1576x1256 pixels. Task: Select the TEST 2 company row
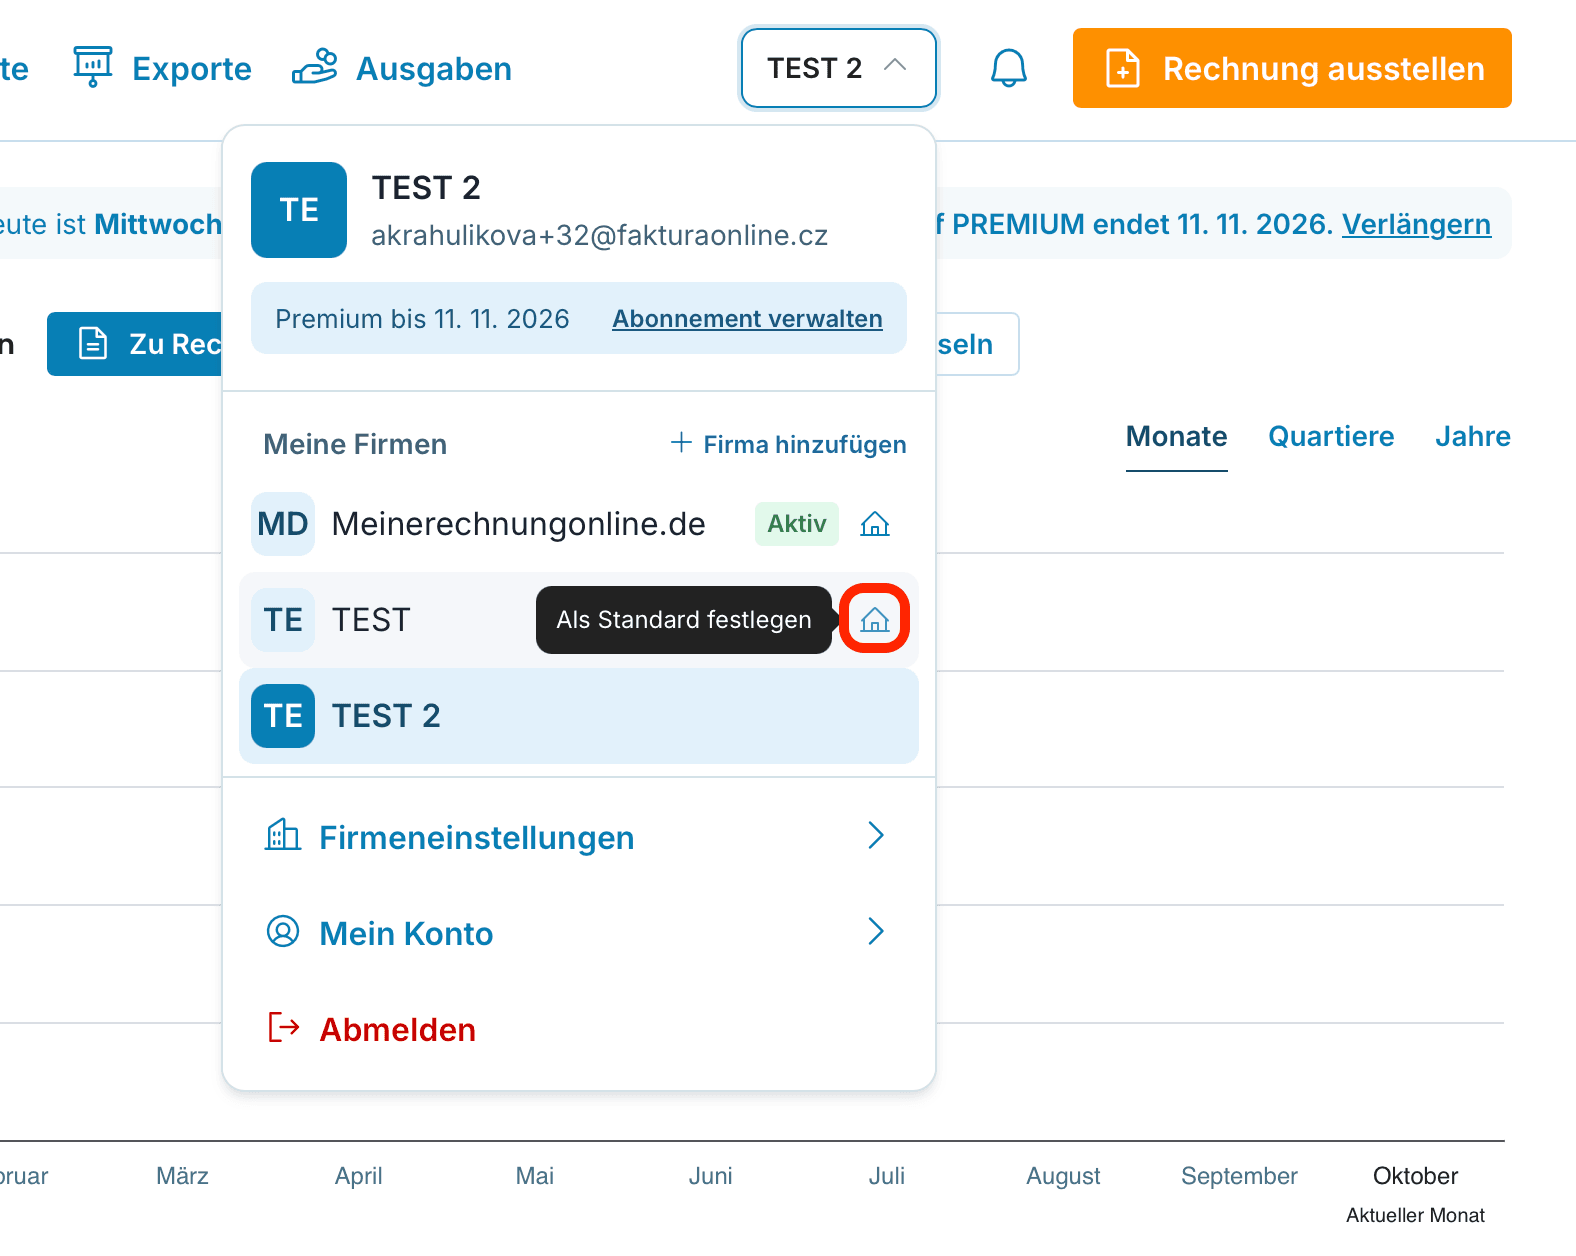tap(579, 716)
